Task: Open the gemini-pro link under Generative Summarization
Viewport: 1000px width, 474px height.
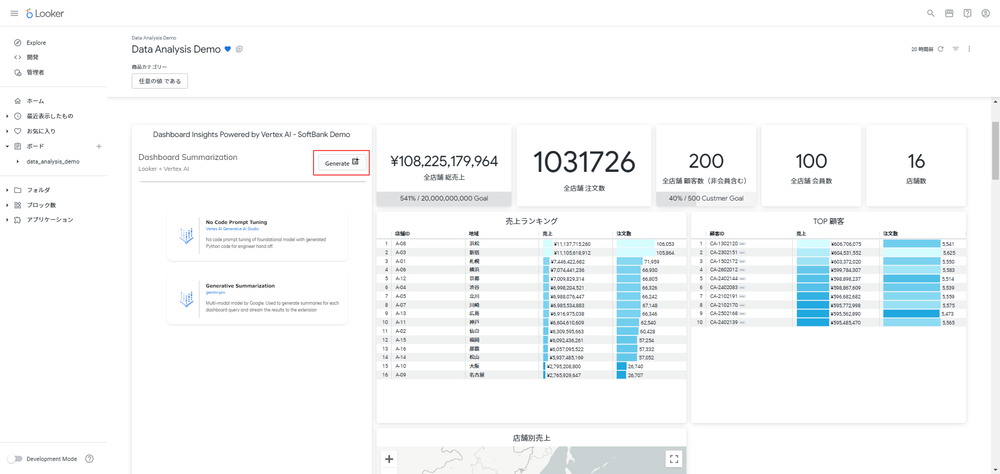Action: [216, 292]
